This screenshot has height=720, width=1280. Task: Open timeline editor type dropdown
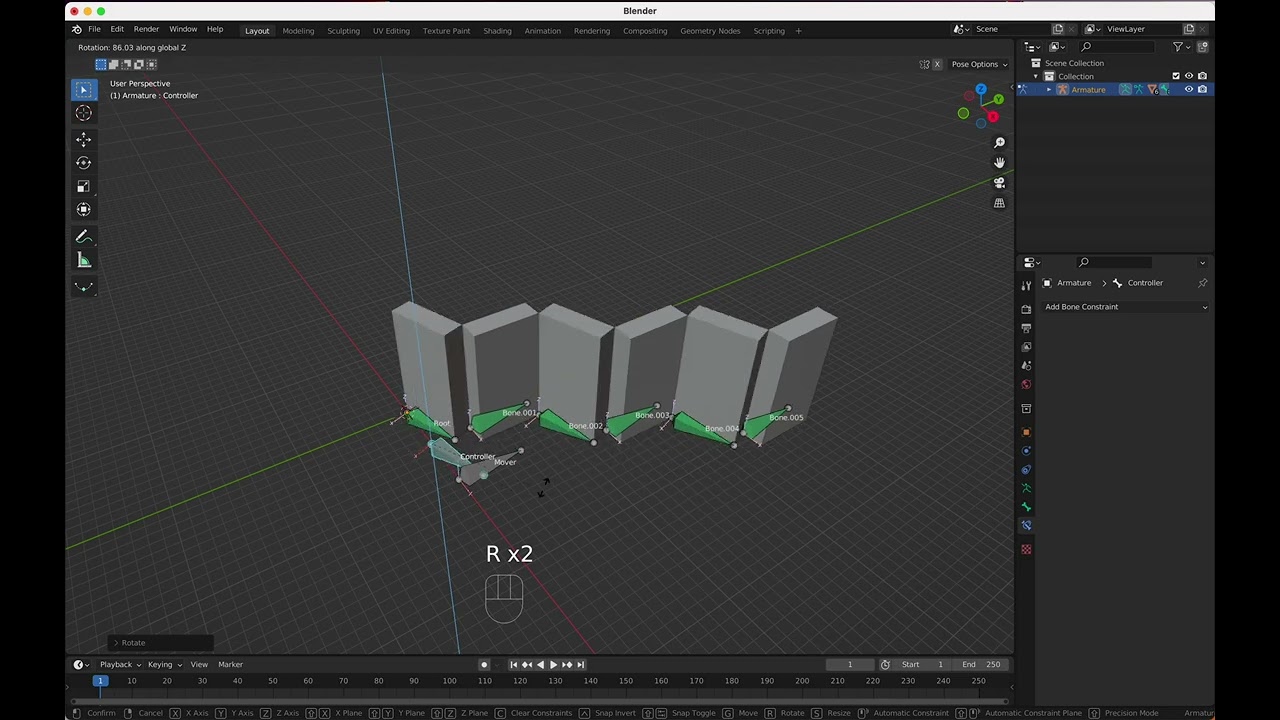coord(81,665)
